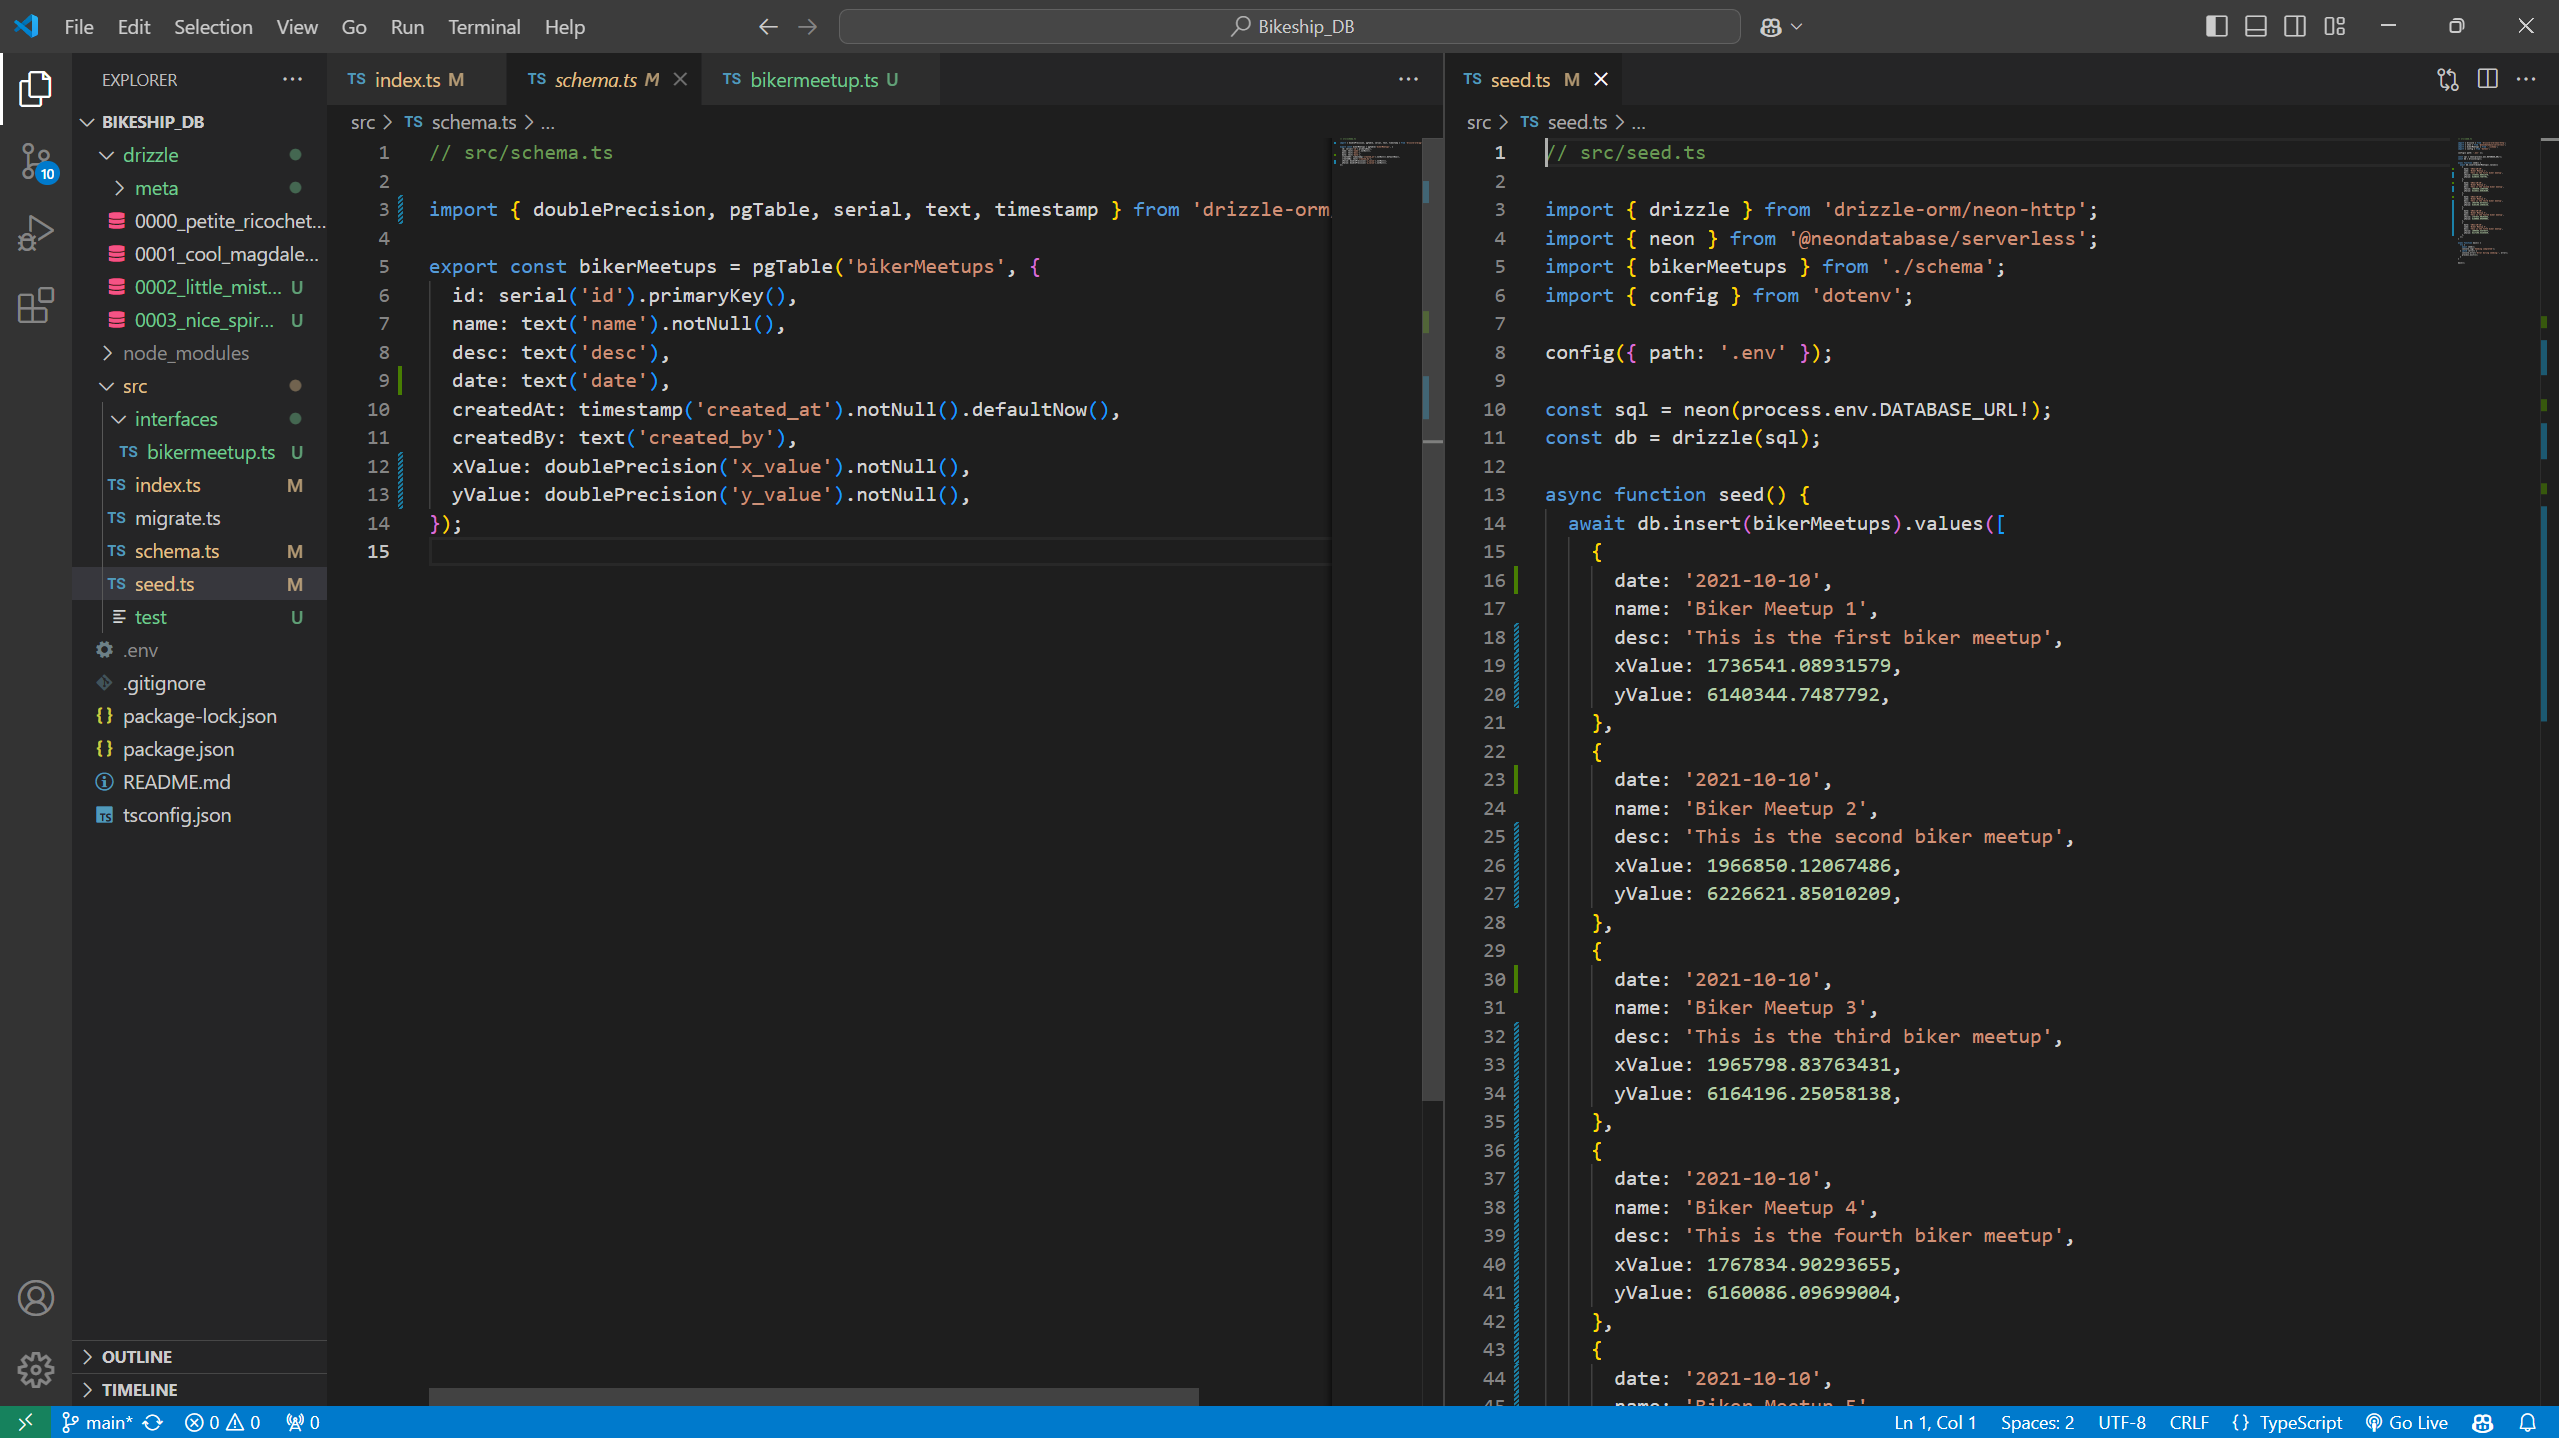Open Manage gear settings menu
The image size is (2559, 1438).
coord(36,1370)
